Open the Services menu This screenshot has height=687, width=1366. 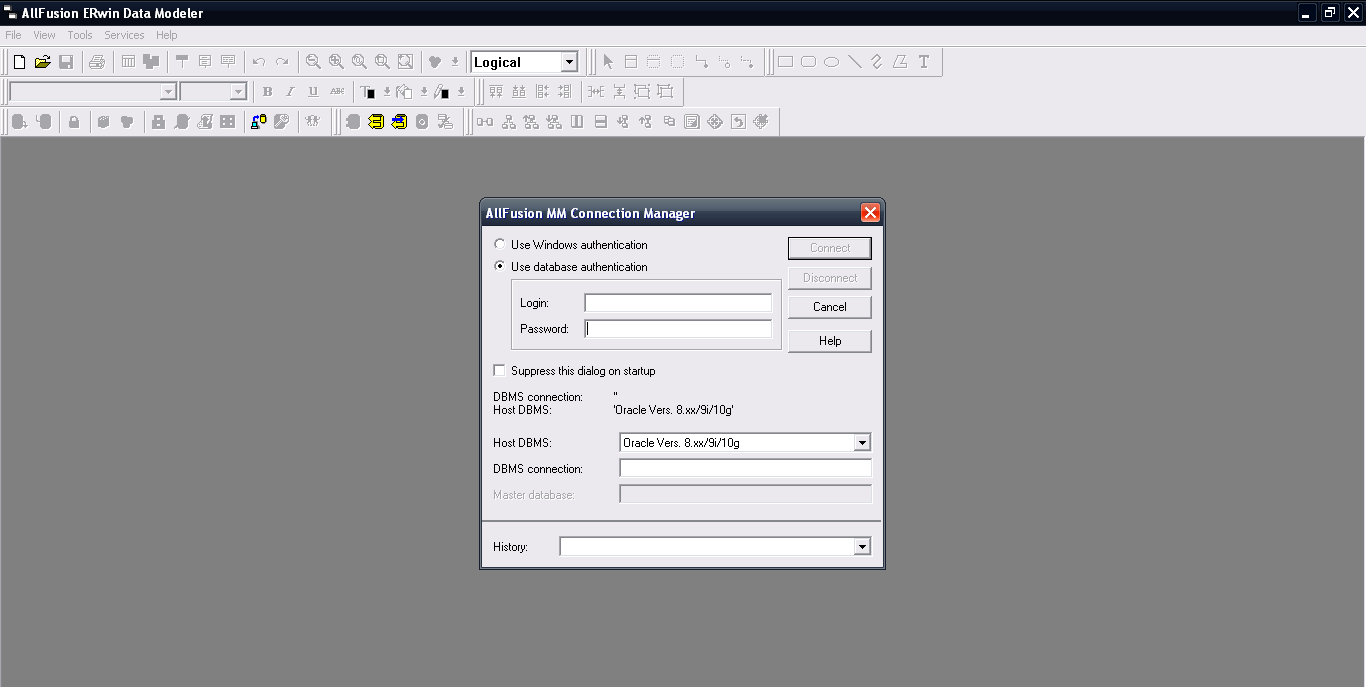(x=124, y=35)
